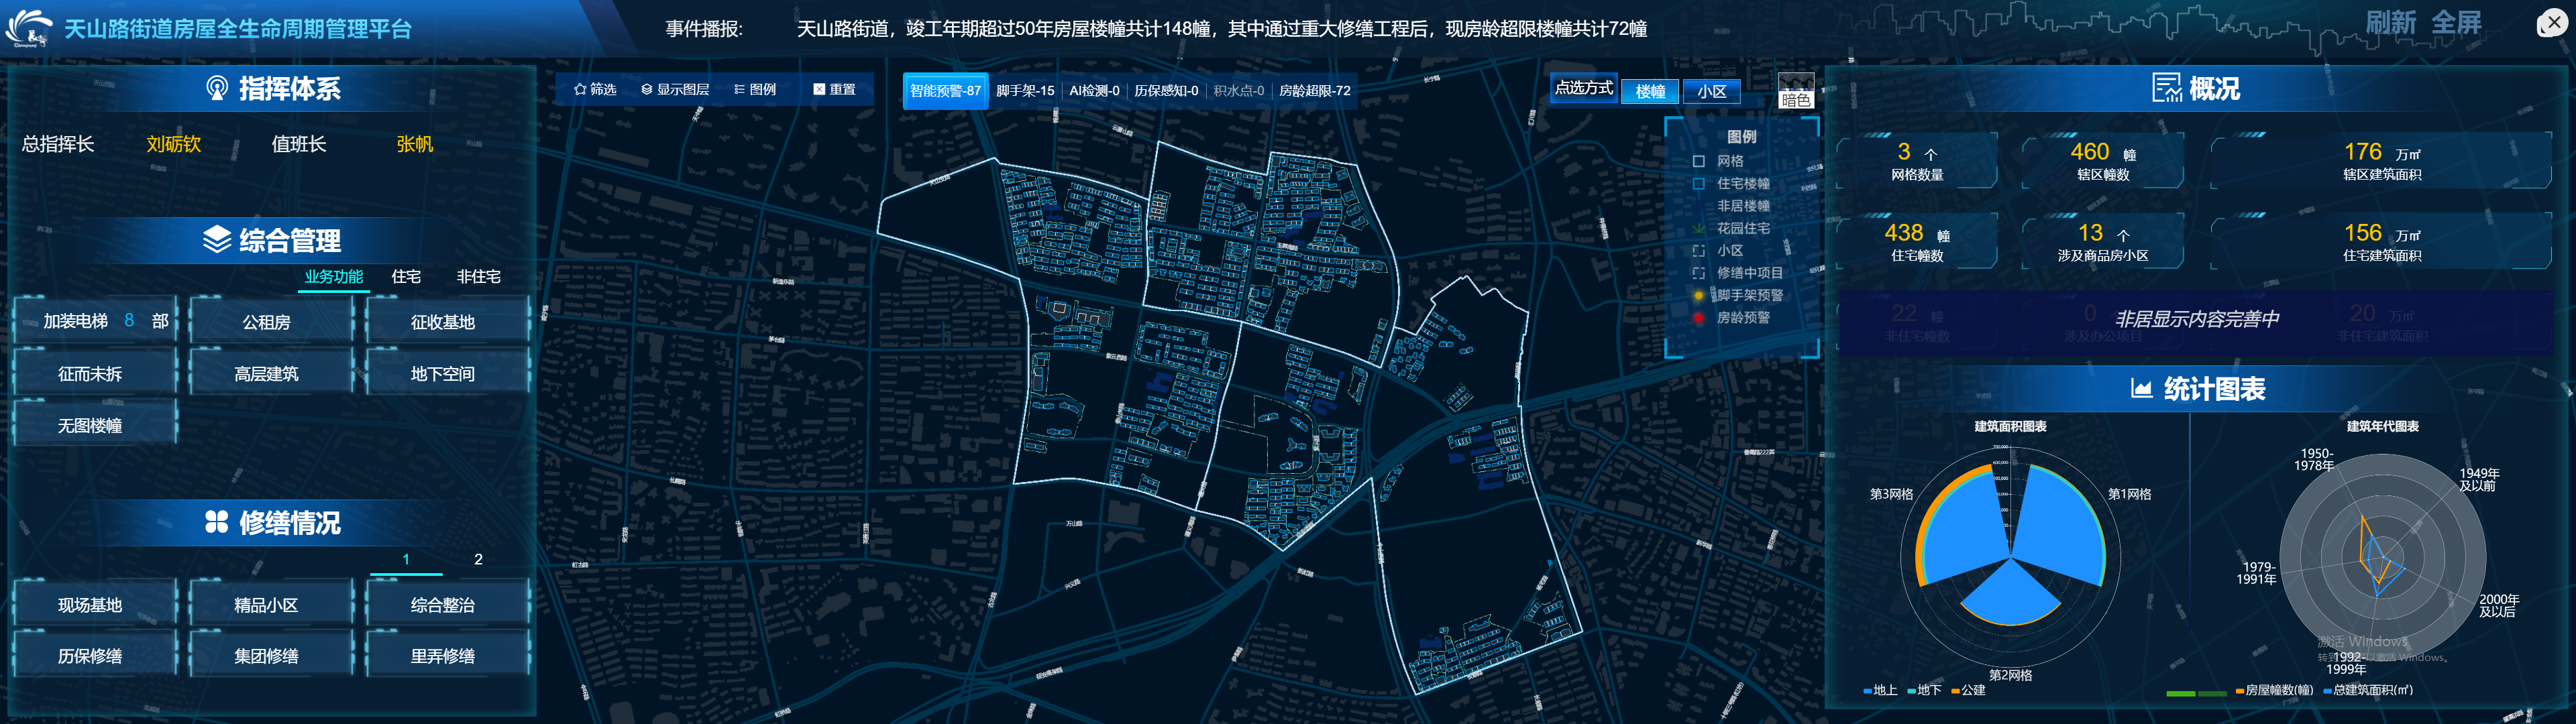The width and height of the screenshot is (2576, 724).
Task: Switch to the 住宅 tab
Action: (x=406, y=276)
